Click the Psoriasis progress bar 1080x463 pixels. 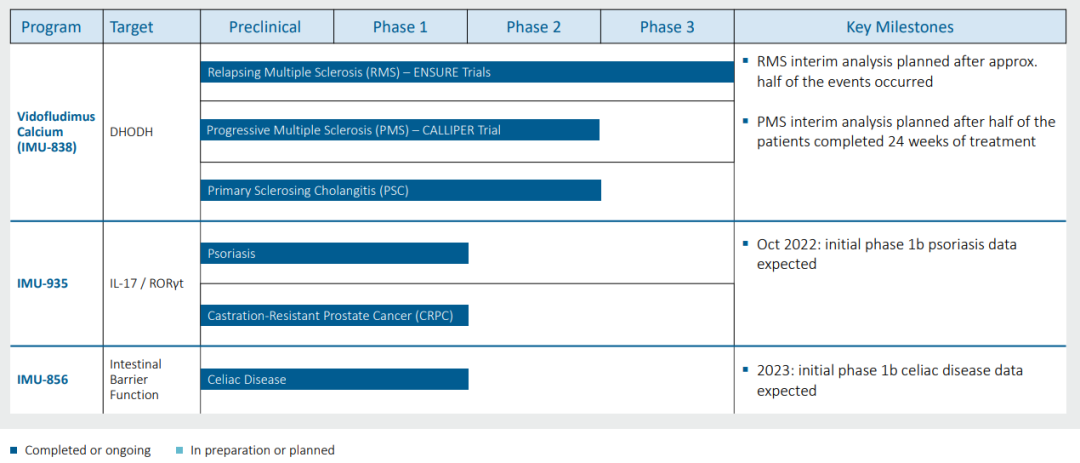click(334, 253)
